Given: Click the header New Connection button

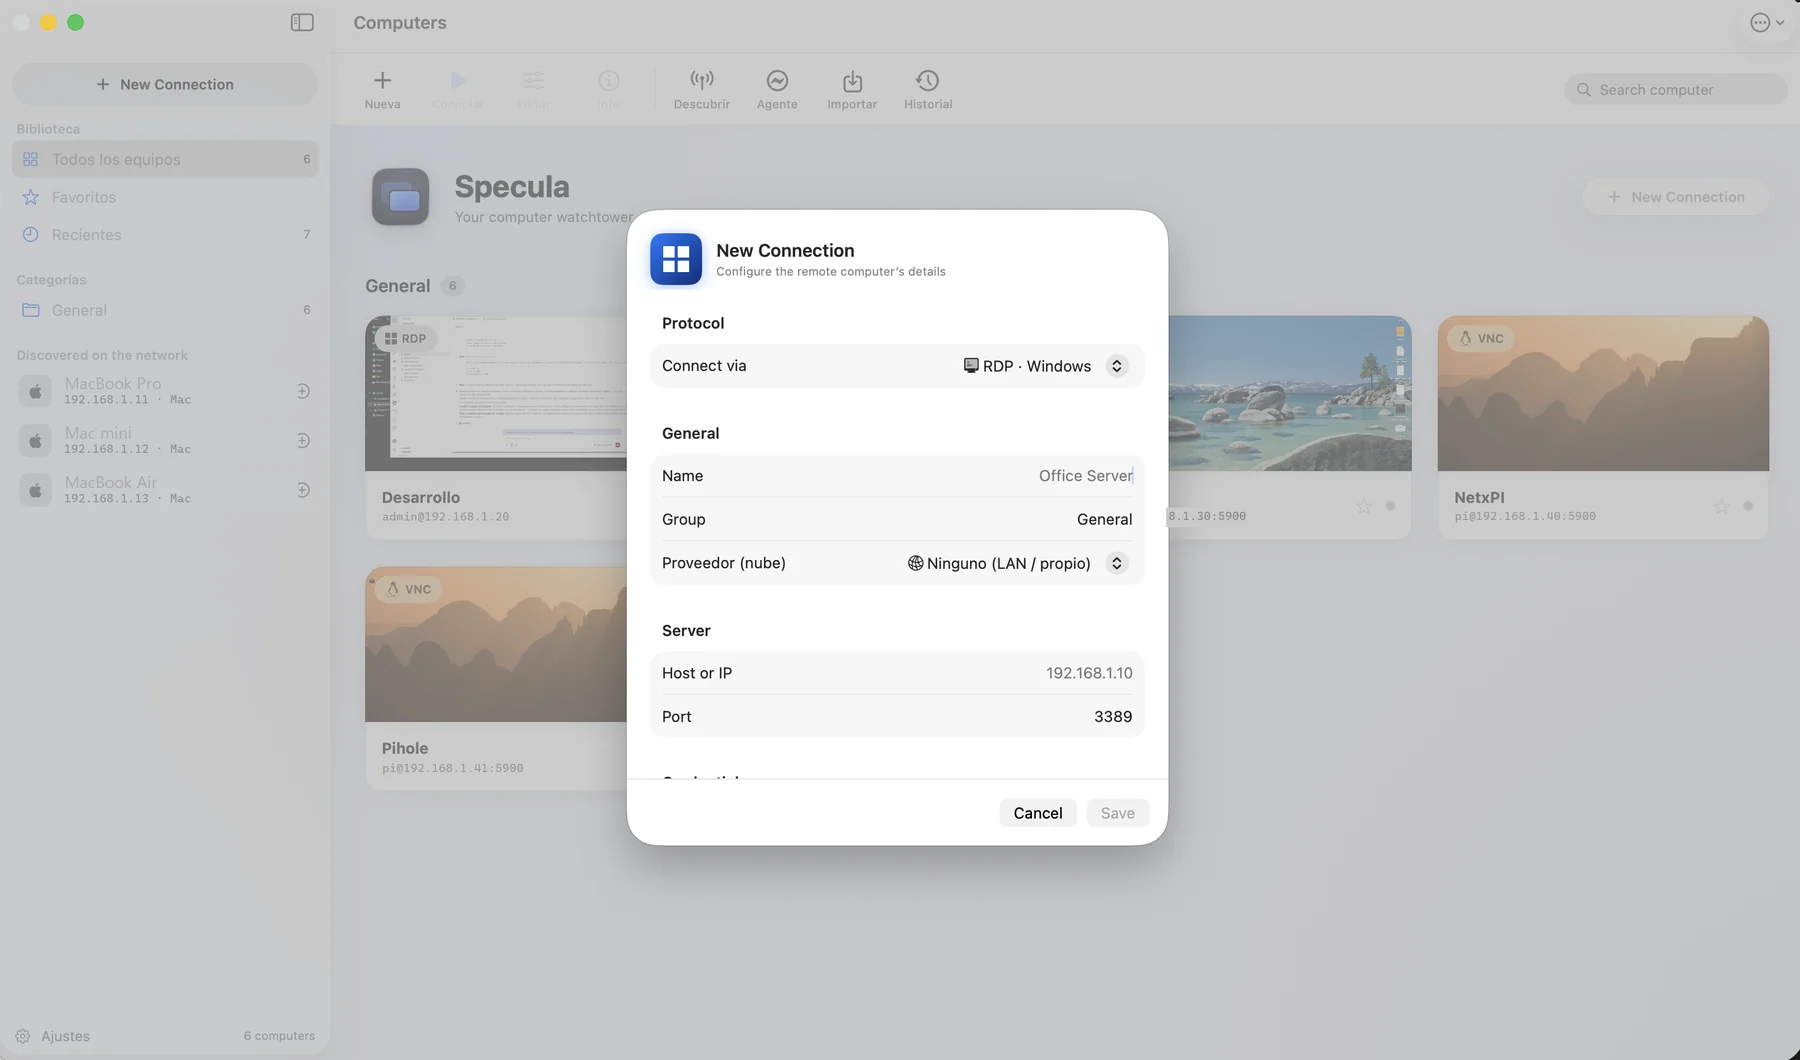Looking at the screenshot, I should click(x=1676, y=197).
